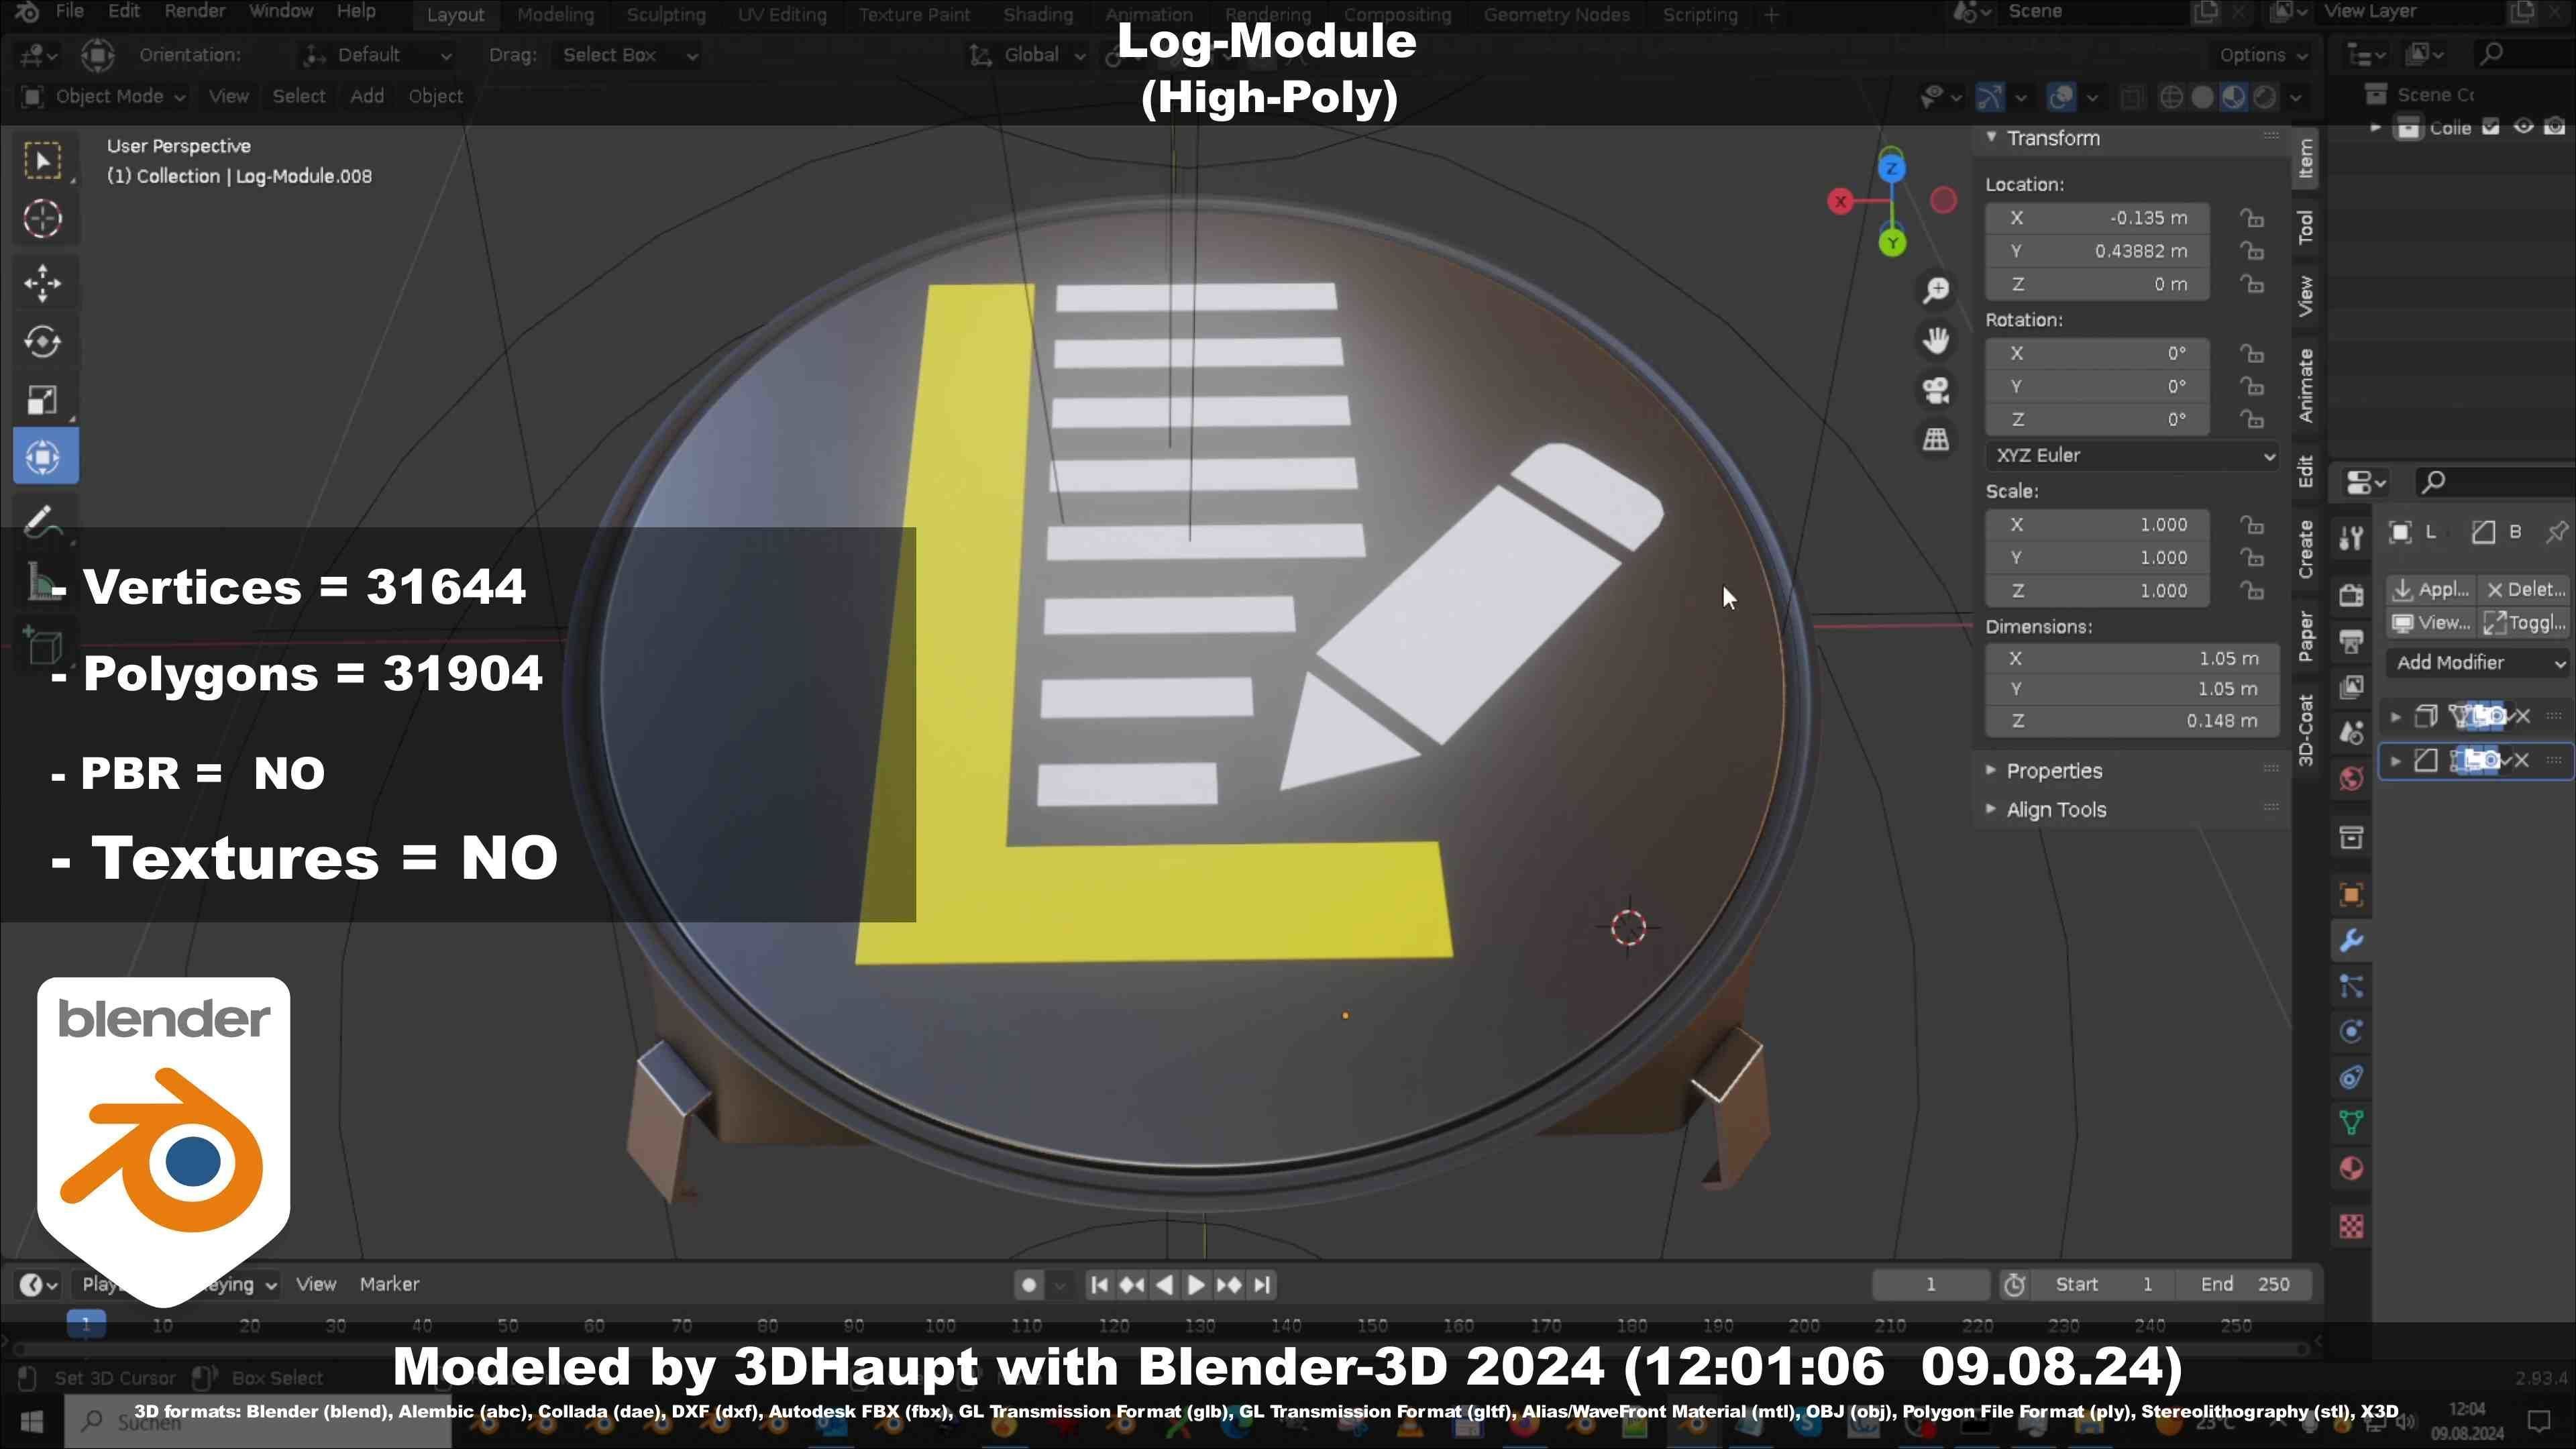Activate the 3D Cursor tool
Screen dimensions: 2576x1449
point(43,219)
